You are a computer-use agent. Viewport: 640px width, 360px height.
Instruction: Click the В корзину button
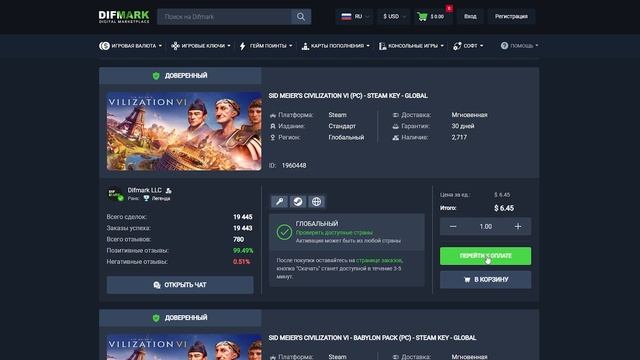tap(485, 280)
